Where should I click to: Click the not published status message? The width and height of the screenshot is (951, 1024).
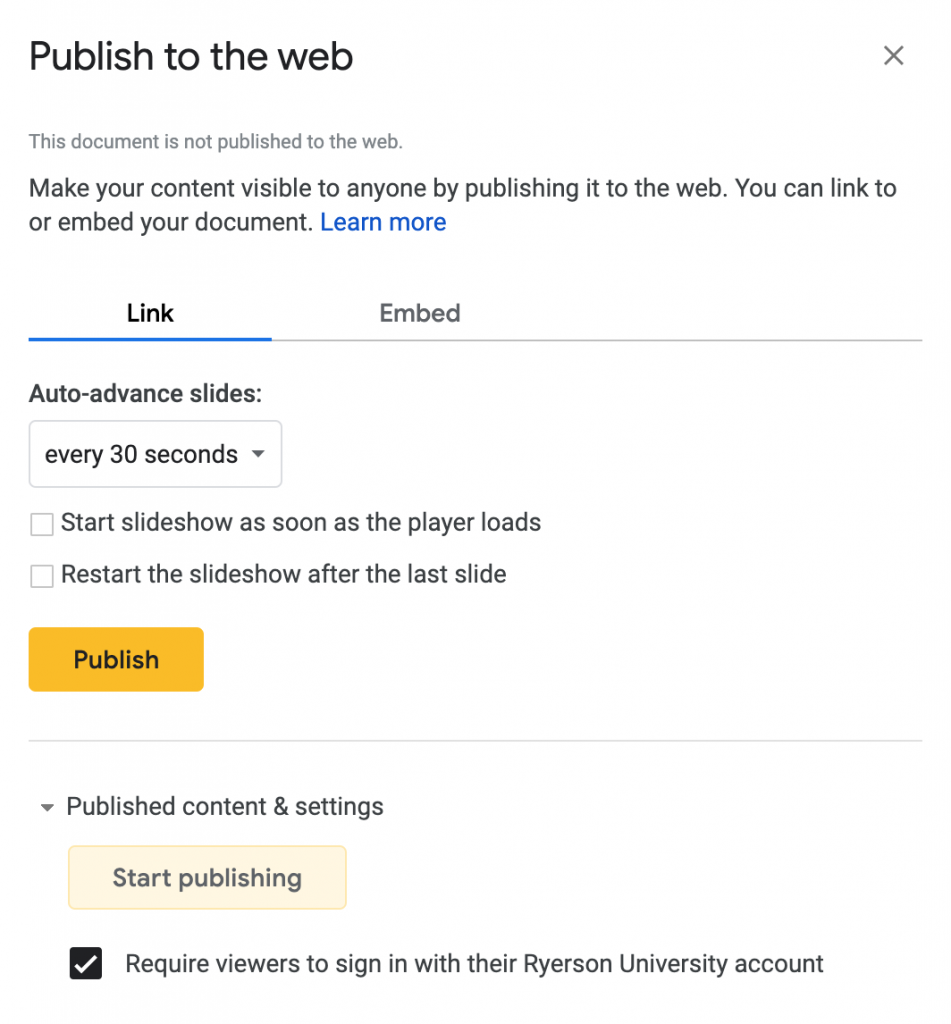pyautogui.click(x=216, y=142)
